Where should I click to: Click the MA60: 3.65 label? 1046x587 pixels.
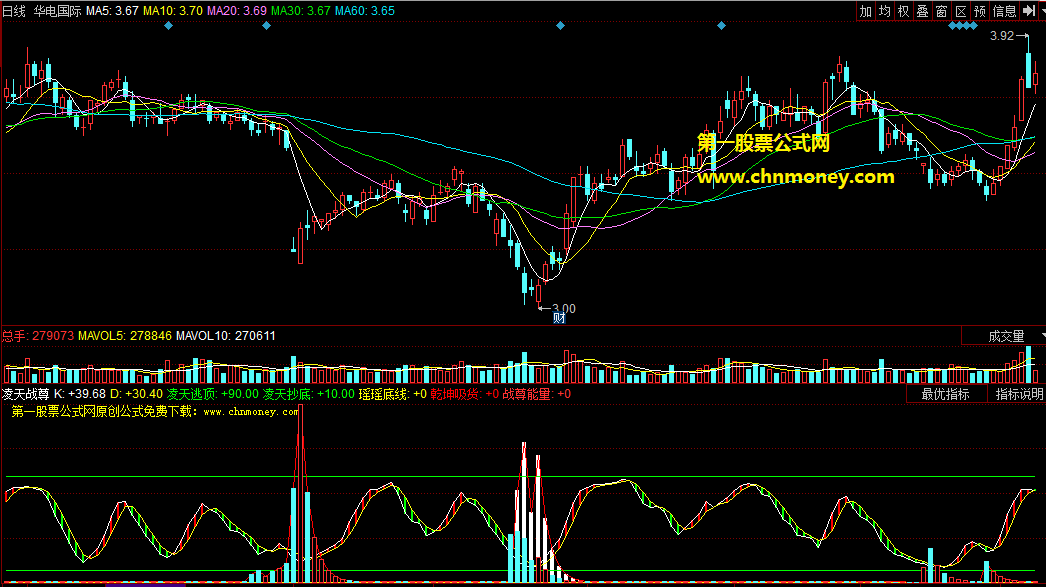[x=365, y=11]
